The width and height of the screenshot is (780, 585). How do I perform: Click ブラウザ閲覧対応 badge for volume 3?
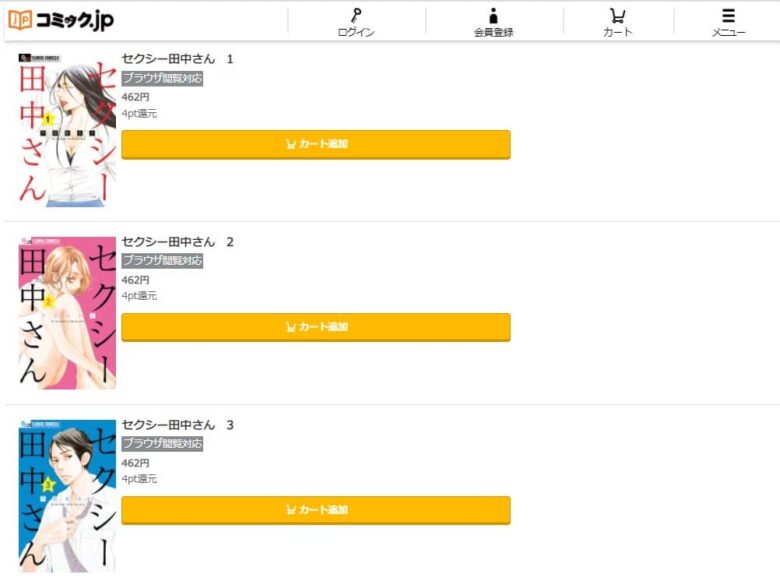(162, 444)
